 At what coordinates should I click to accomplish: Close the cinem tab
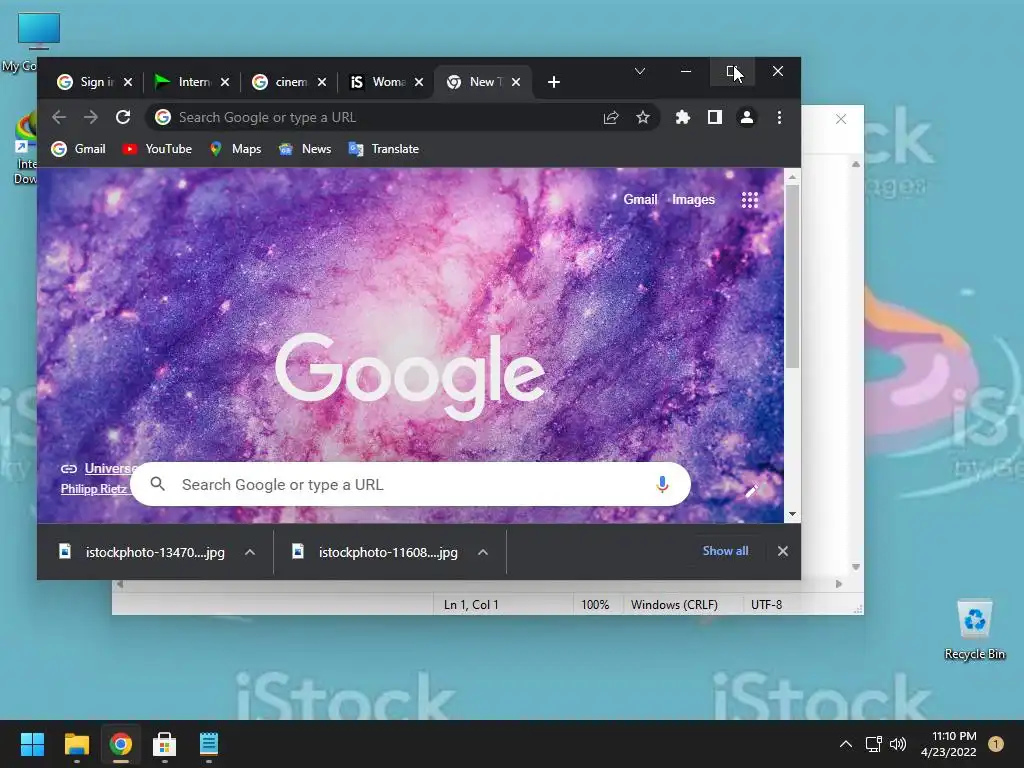point(322,82)
